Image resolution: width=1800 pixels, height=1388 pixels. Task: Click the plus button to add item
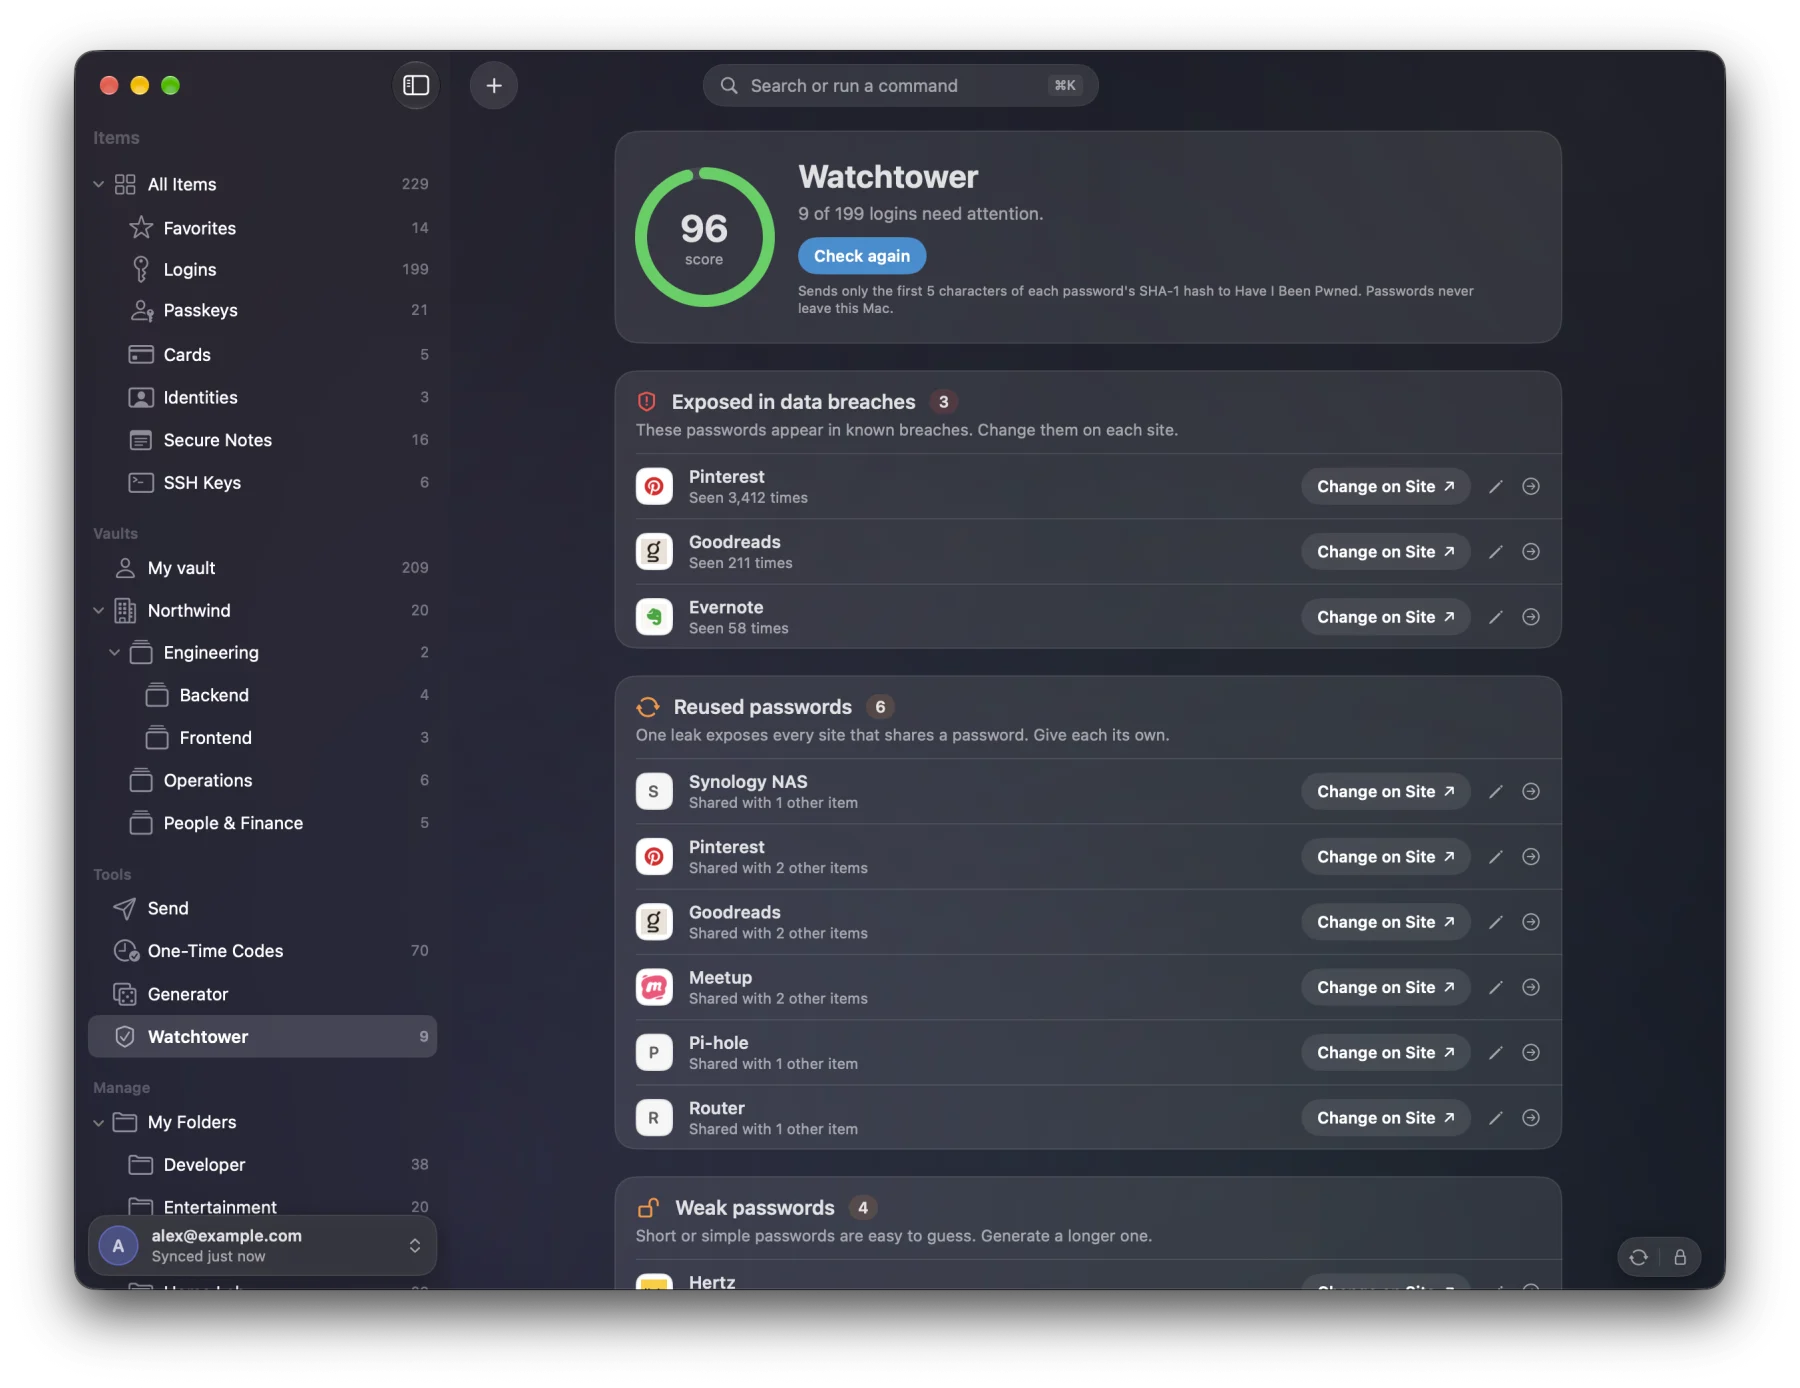[x=494, y=85]
